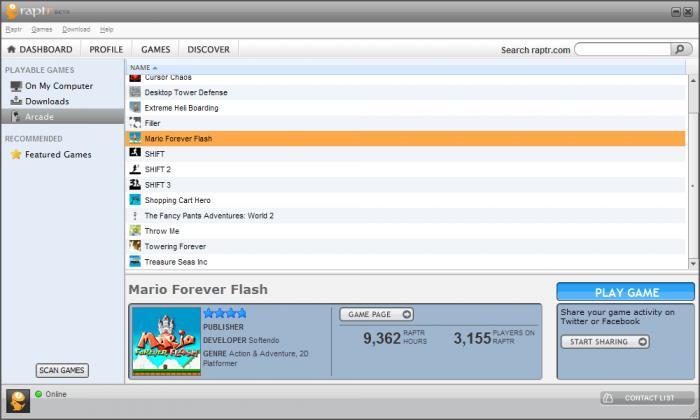Viewport: 700px width, 420px height.
Task: Open the Games menu
Action: coord(42,29)
